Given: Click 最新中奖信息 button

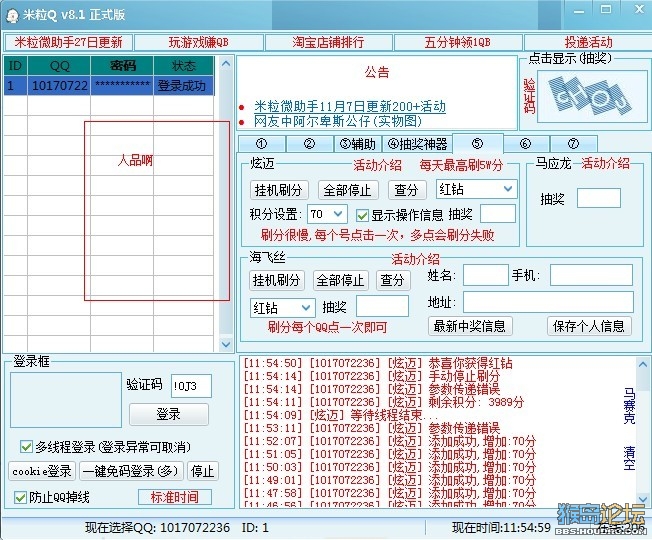Looking at the screenshot, I should point(469,326).
